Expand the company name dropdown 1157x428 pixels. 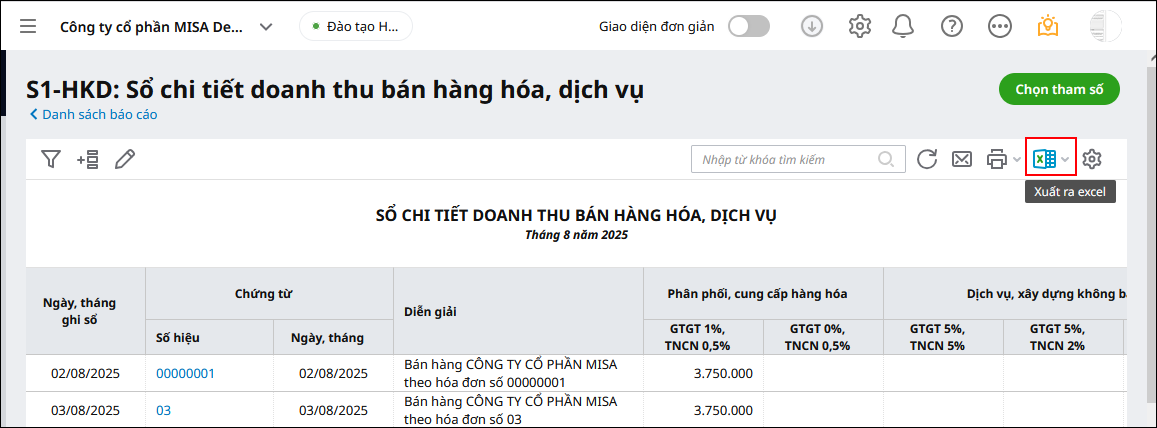tap(266, 27)
